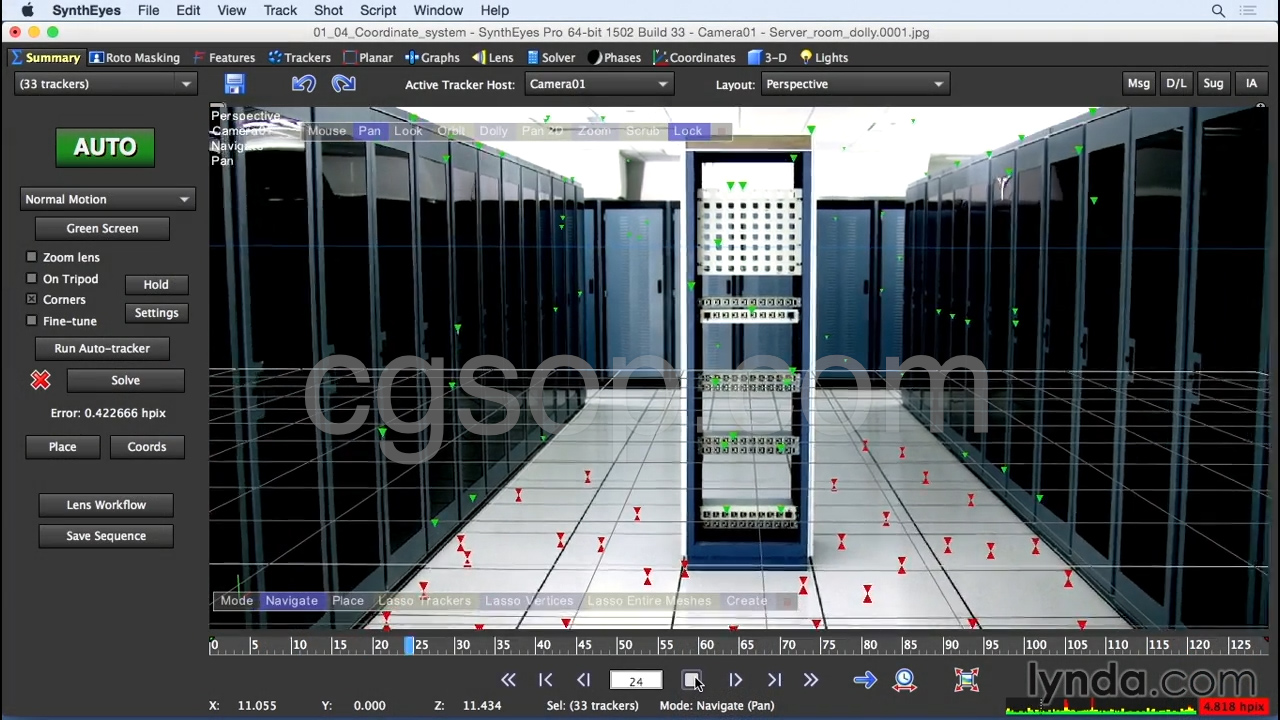Enable the Fine-tune checkbox
The image size is (1280, 720).
[x=32, y=321]
